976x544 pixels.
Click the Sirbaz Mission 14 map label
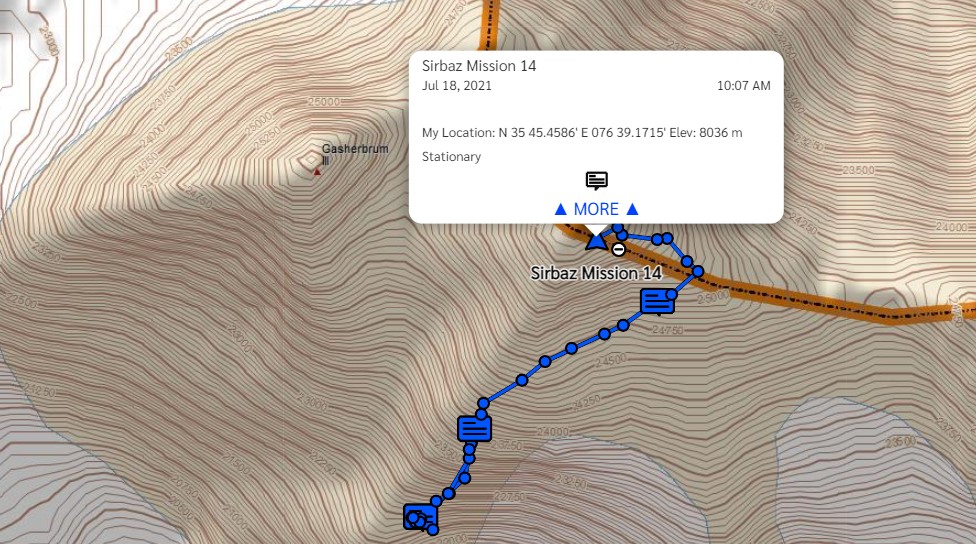click(596, 273)
